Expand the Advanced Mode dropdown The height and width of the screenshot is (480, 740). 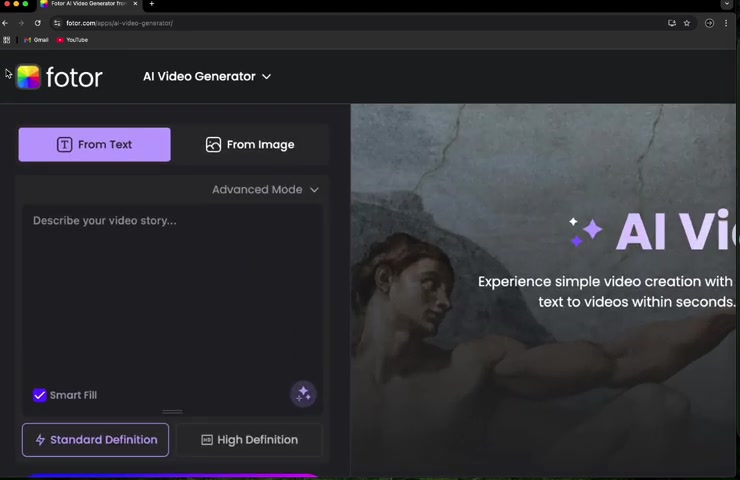265,189
